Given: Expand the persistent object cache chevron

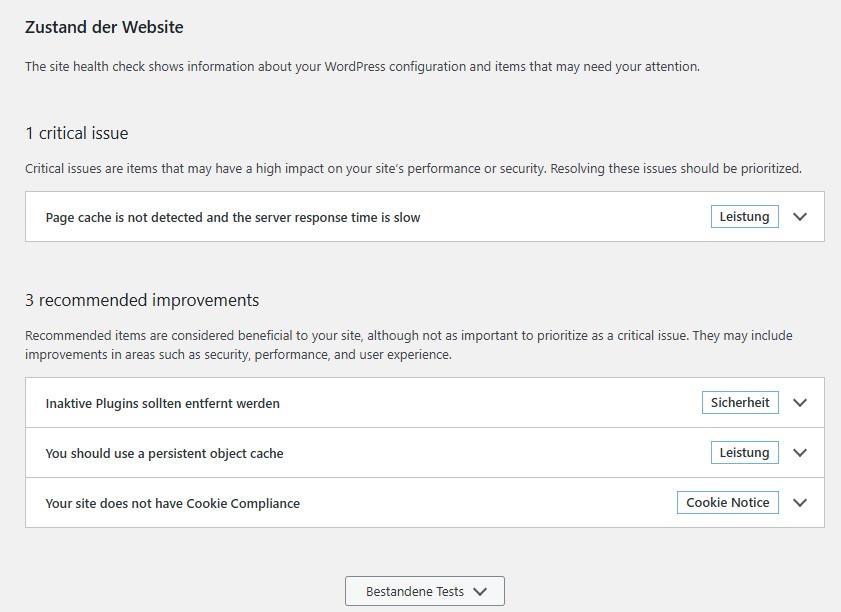Looking at the screenshot, I should [x=799, y=453].
